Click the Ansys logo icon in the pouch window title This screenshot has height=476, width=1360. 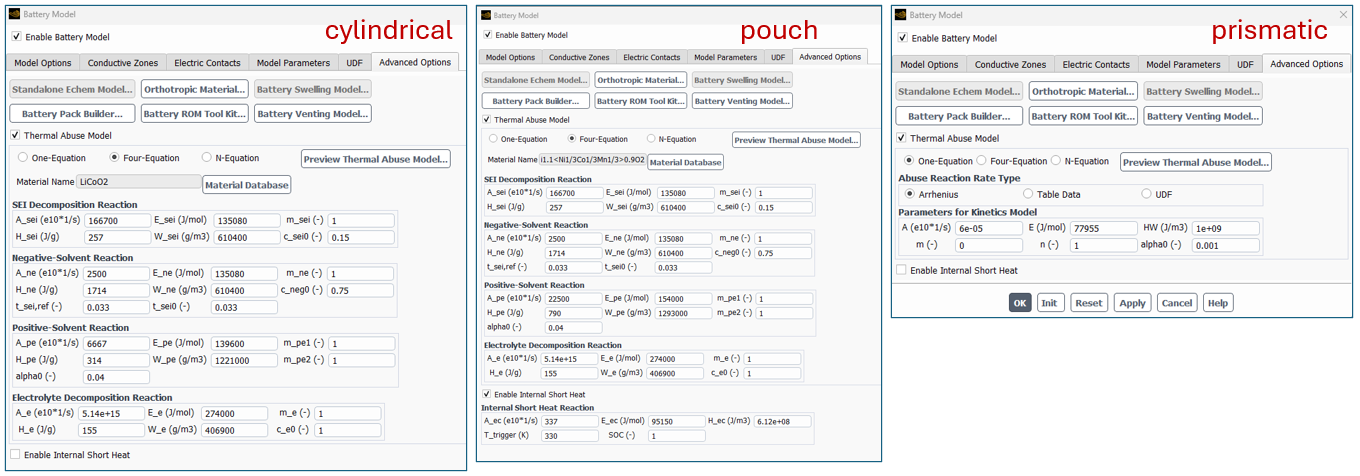pos(486,16)
